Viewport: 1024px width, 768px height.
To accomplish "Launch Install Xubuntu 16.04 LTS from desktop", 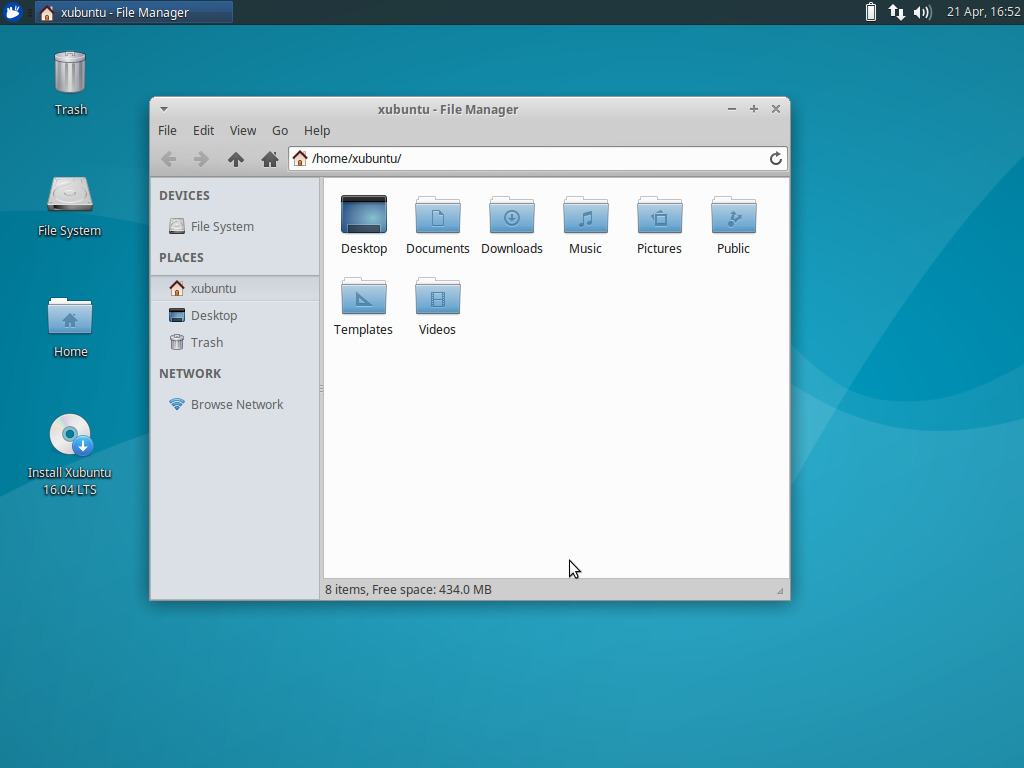I will coord(70,434).
